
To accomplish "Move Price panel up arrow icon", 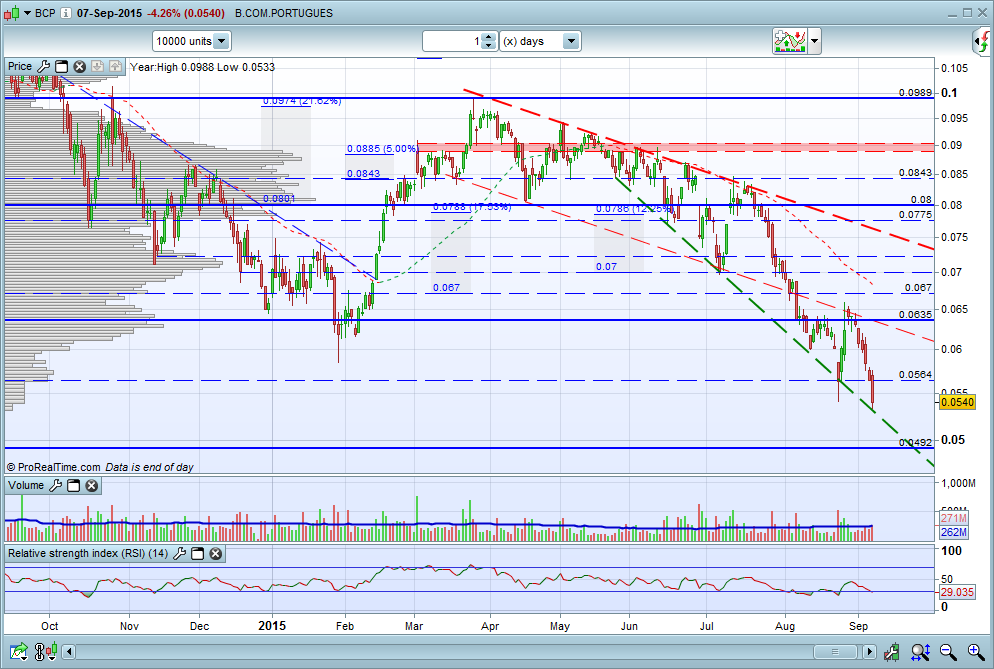I will point(115,66).
